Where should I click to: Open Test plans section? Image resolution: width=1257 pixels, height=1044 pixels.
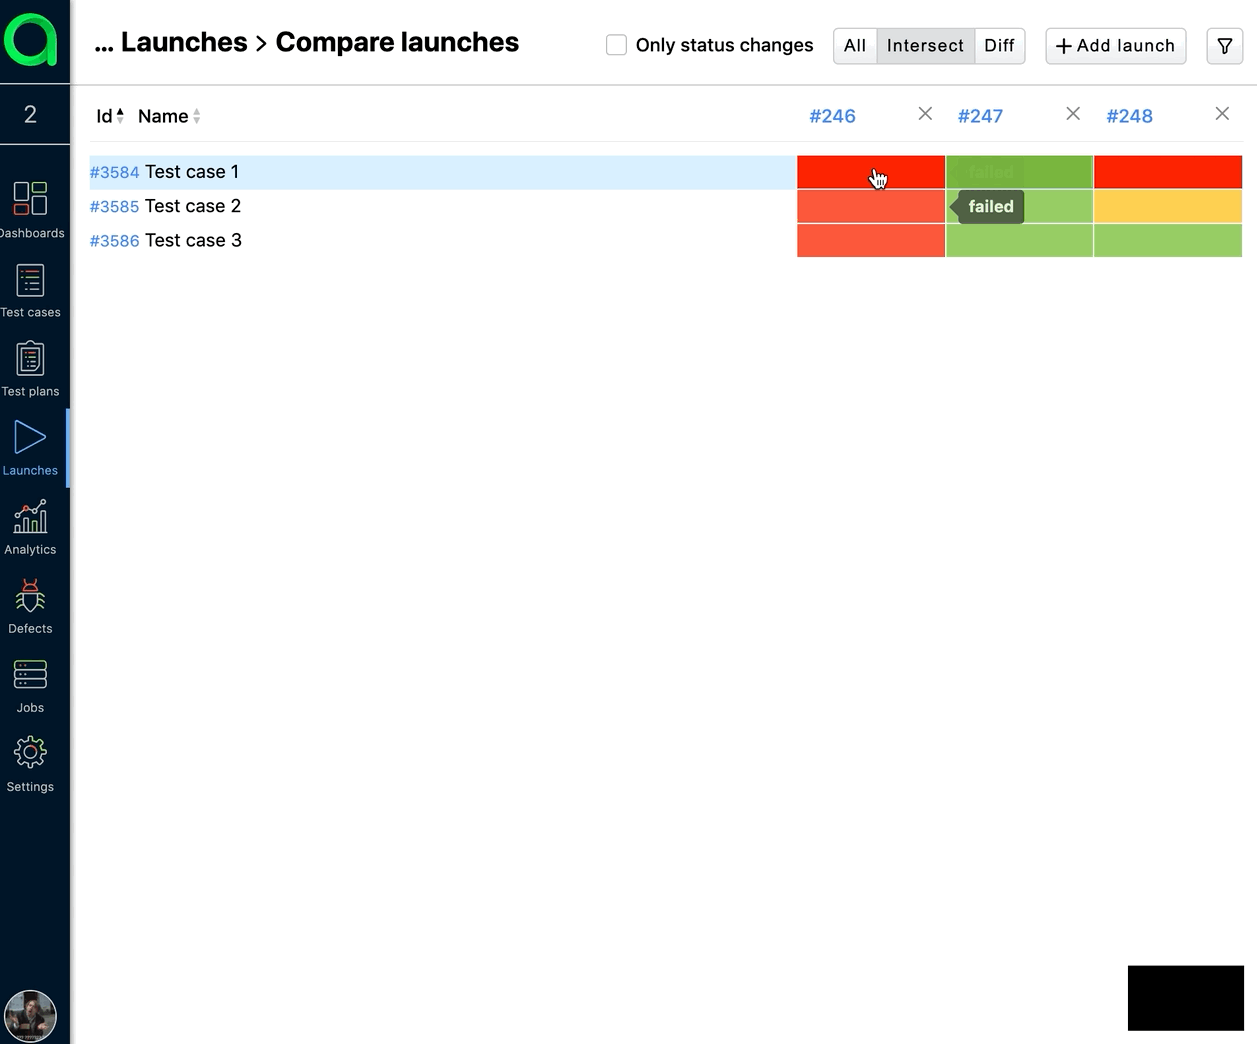(x=30, y=360)
